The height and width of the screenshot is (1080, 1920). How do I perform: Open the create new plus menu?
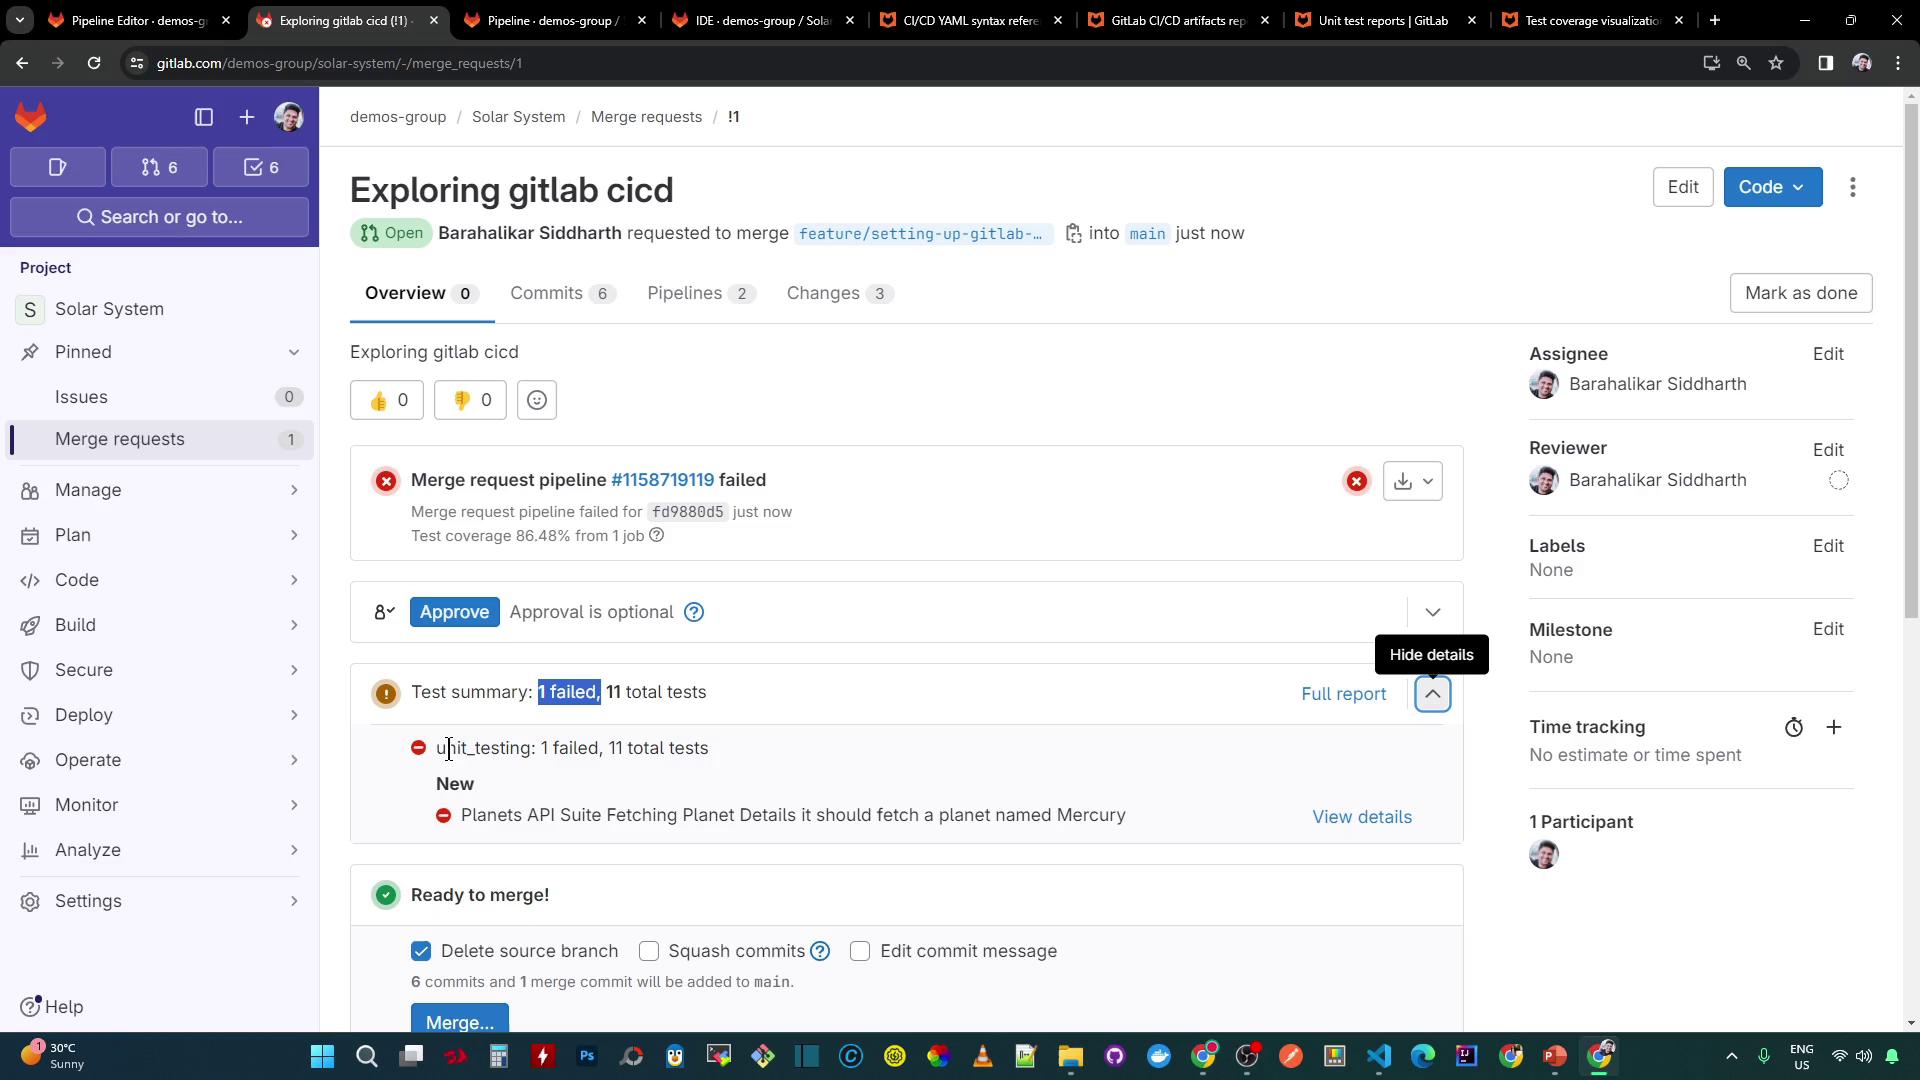pos(247,117)
